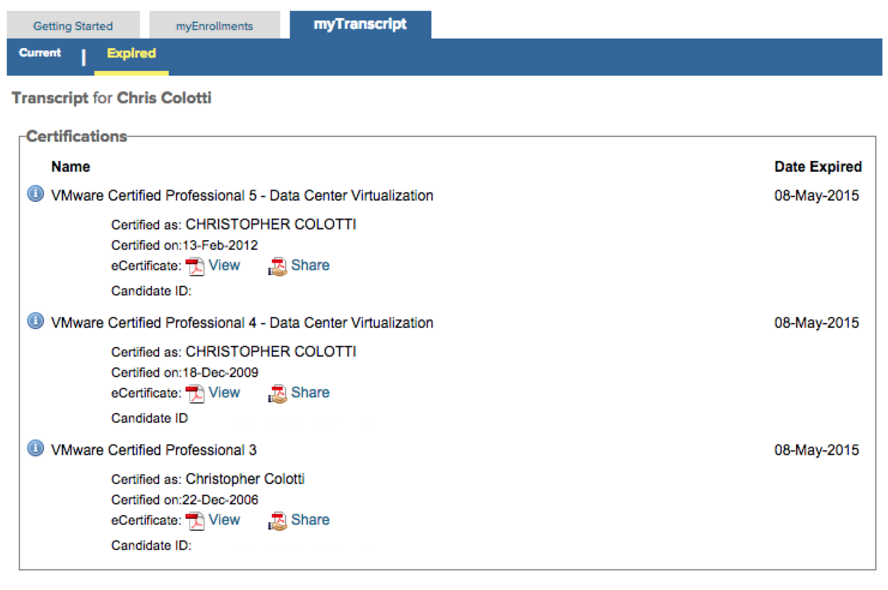Open View link for VCP 5 eCertificate
Image resolution: width=888 pixels, height=590 pixels.
tap(224, 265)
